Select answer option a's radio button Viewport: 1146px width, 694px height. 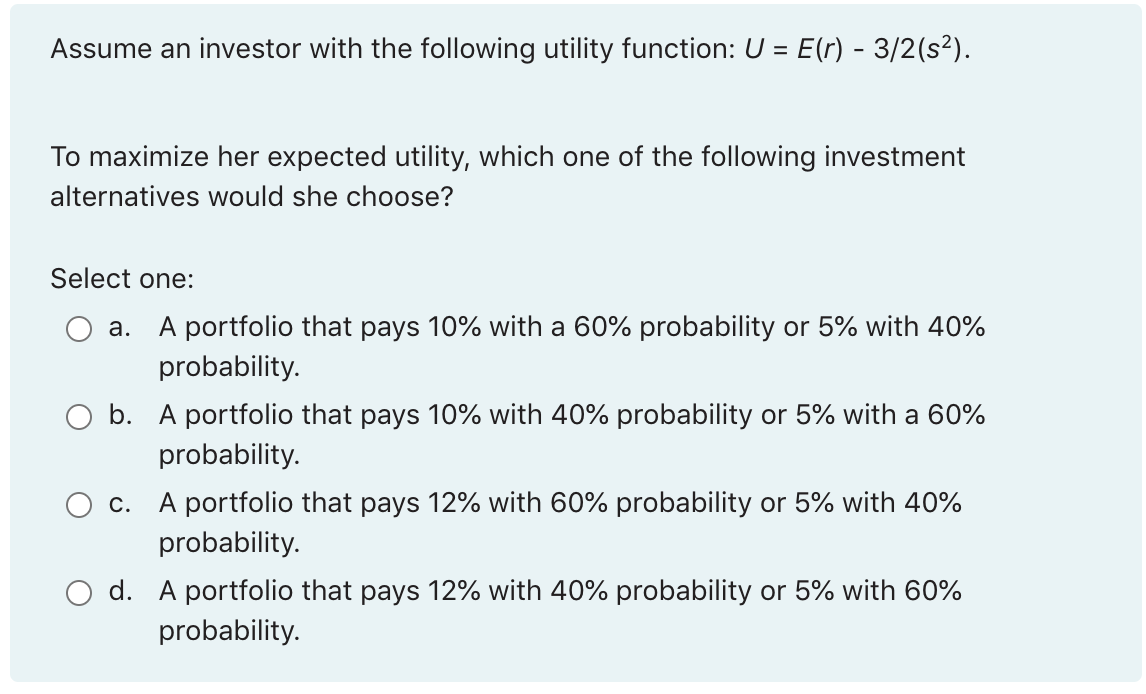(x=80, y=327)
